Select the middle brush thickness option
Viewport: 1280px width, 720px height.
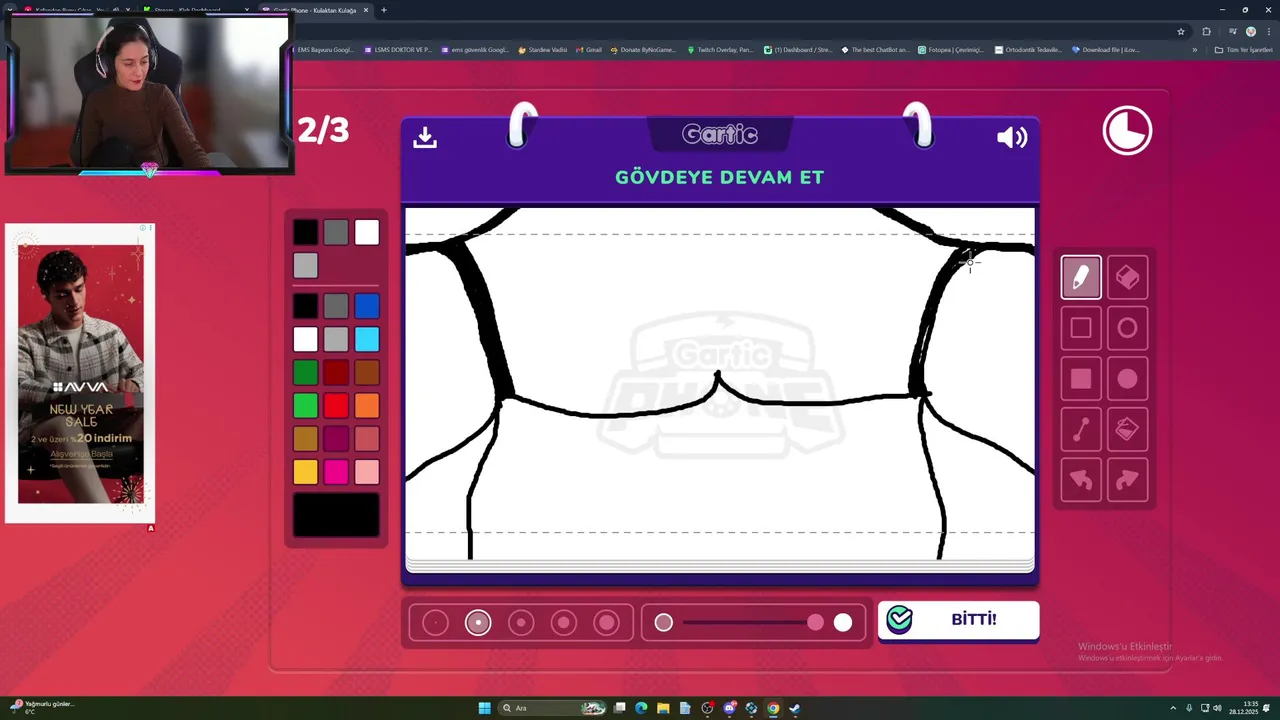click(521, 623)
